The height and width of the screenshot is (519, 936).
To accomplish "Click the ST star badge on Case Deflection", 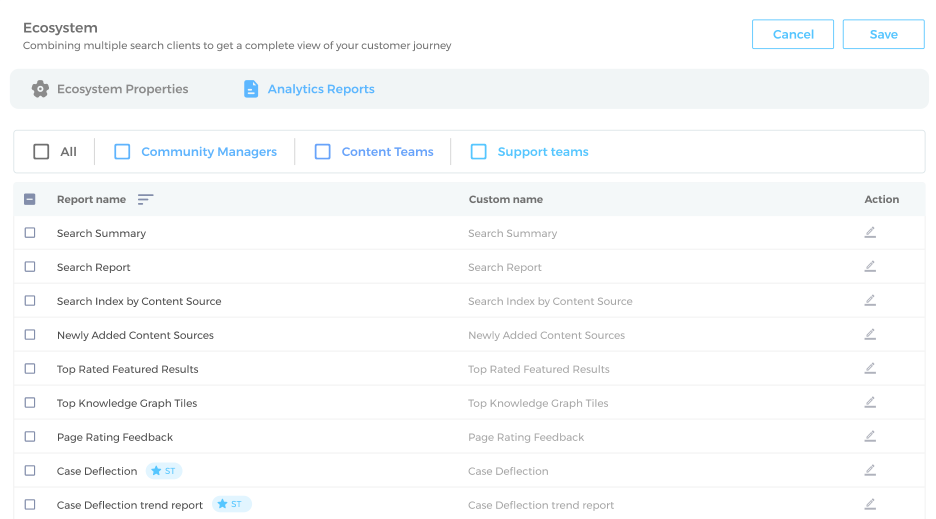I will point(164,471).
